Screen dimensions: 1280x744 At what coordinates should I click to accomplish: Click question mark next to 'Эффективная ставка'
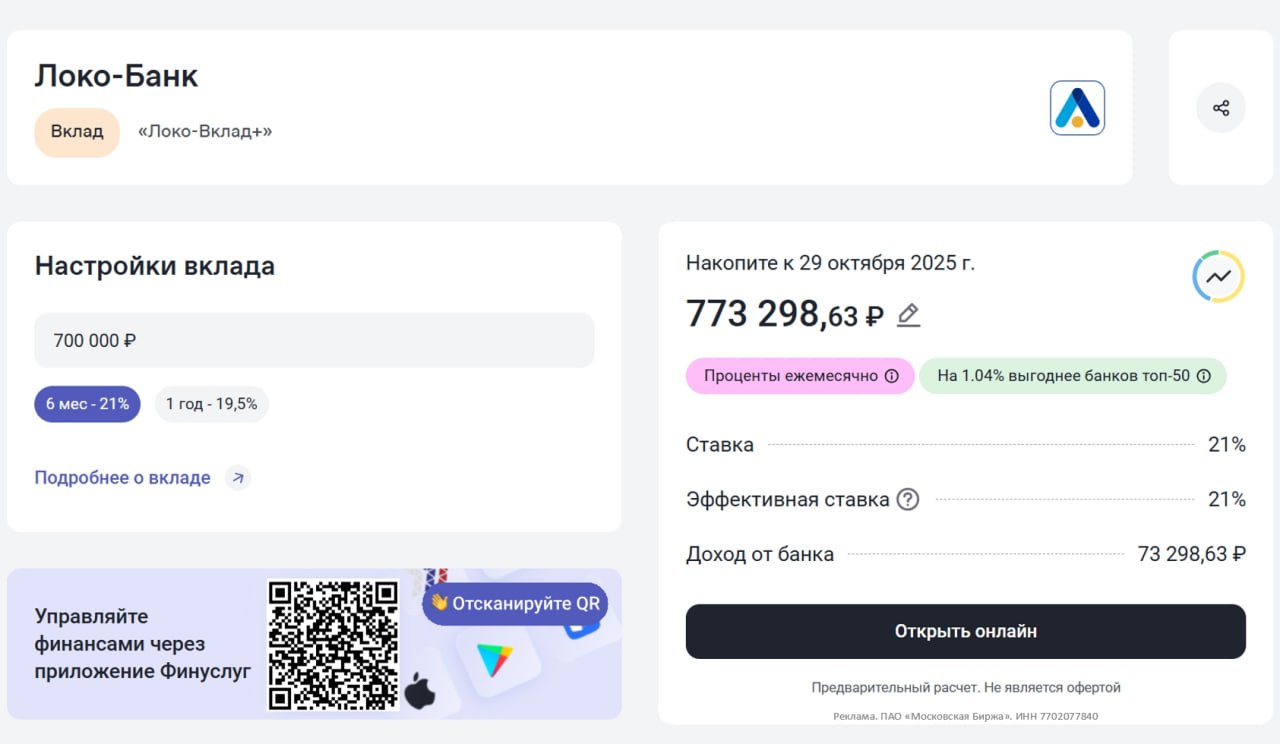click(907, 499)
